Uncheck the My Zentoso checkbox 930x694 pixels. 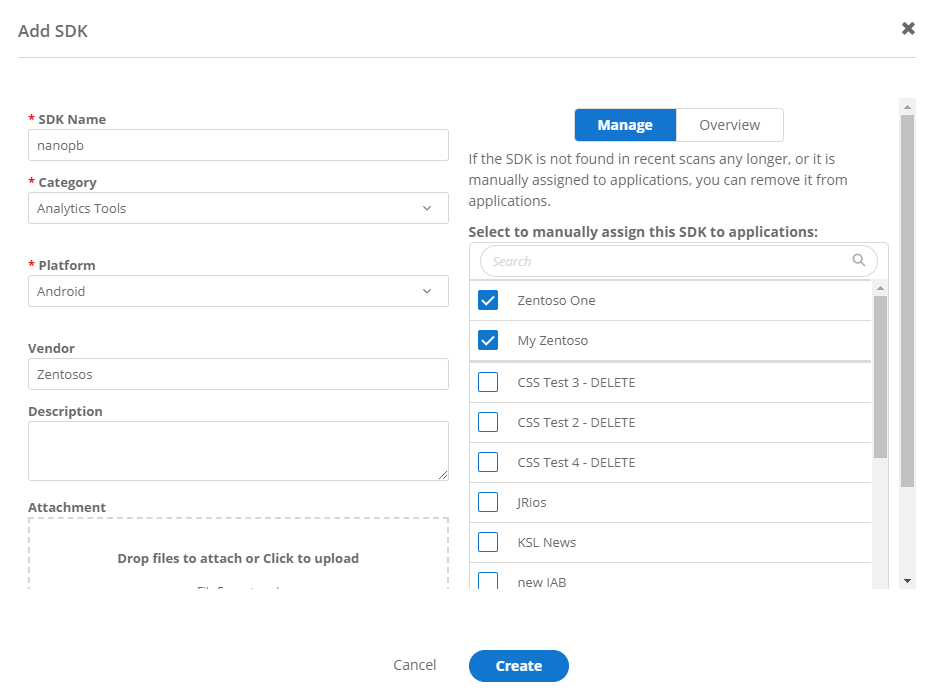click(488, 341)
